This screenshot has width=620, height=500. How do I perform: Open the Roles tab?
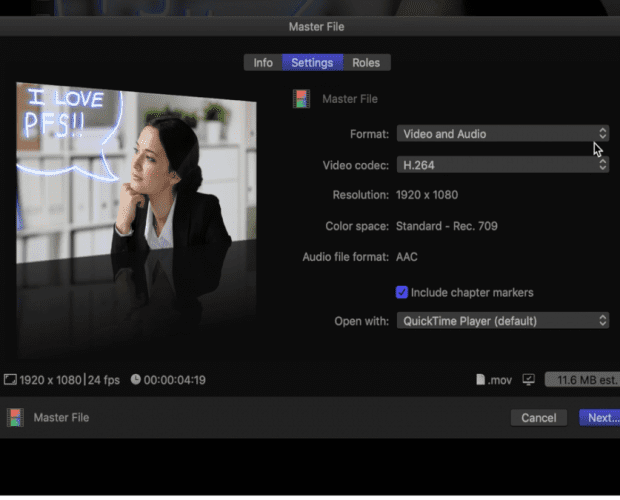click(367, 62)
